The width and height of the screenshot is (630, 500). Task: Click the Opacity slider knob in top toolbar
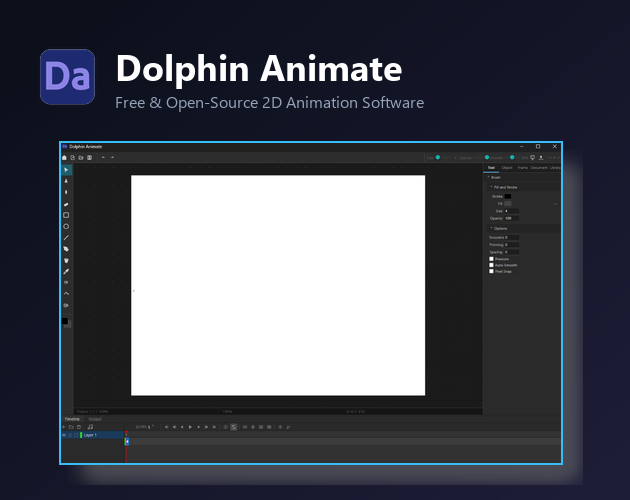(487, 158)
